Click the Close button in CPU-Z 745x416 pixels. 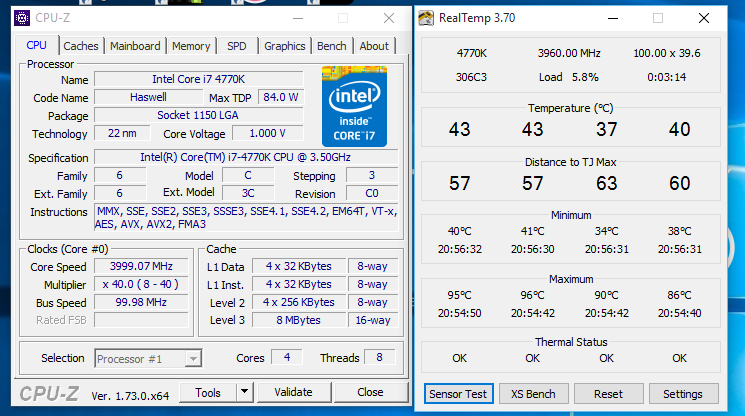pos(370,392)
